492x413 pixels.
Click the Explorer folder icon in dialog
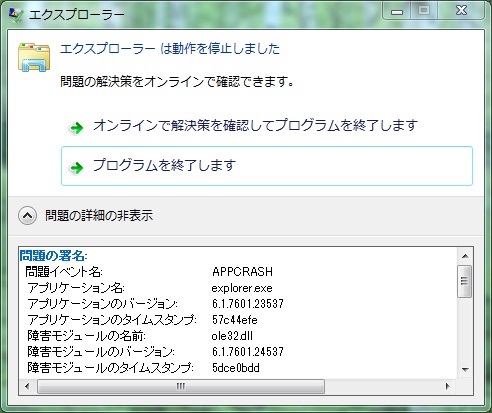pyautogui.click(x=34, y=57)
